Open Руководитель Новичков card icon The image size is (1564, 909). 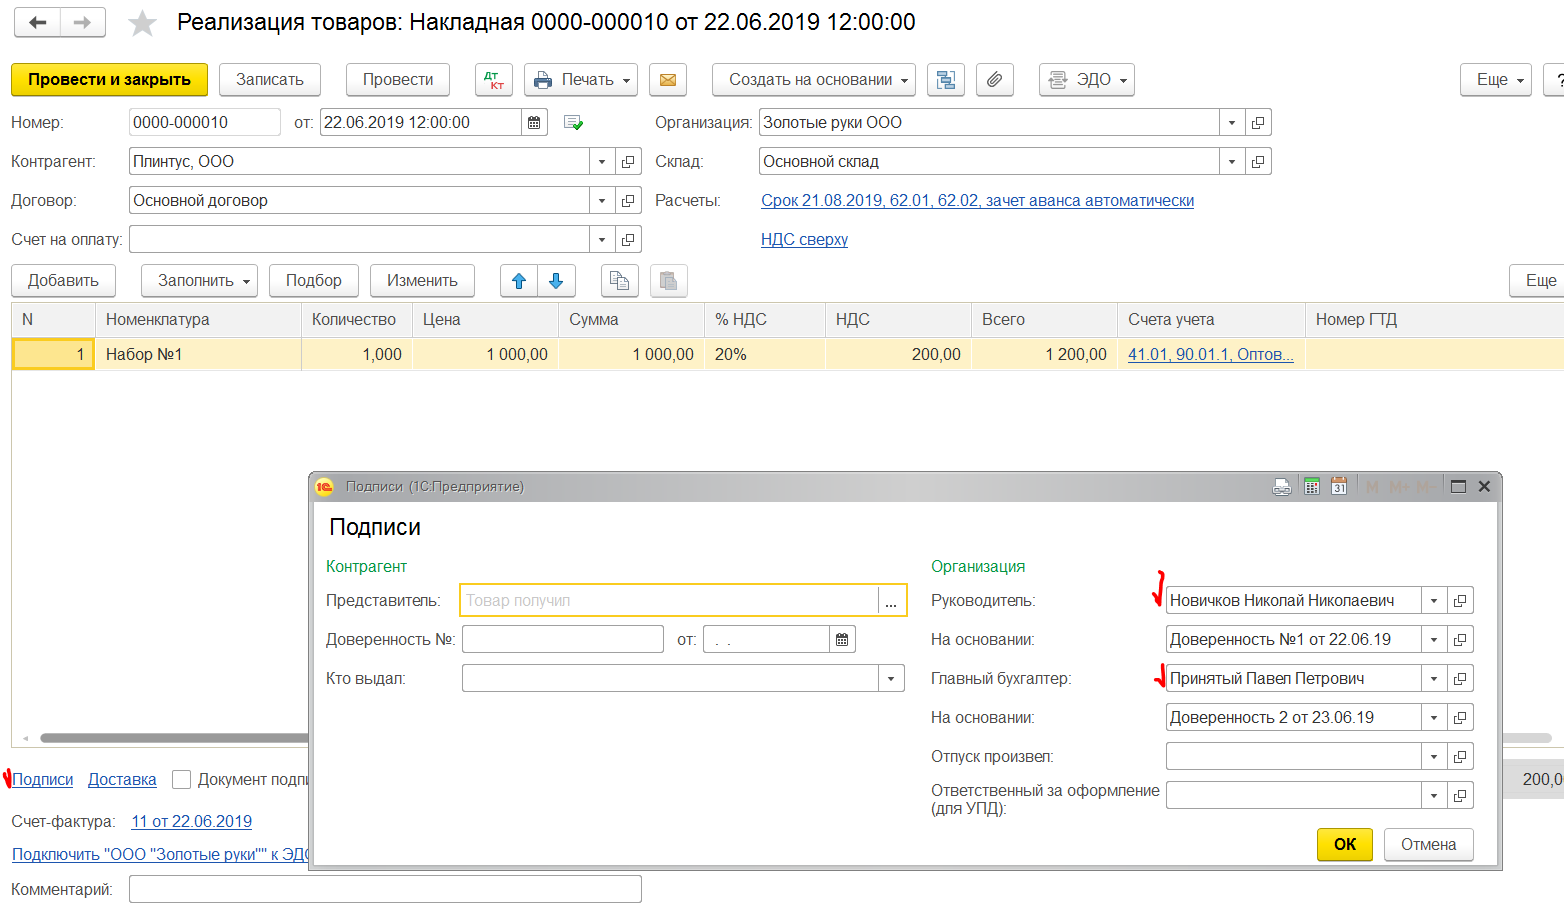(x=1460, y=600)
